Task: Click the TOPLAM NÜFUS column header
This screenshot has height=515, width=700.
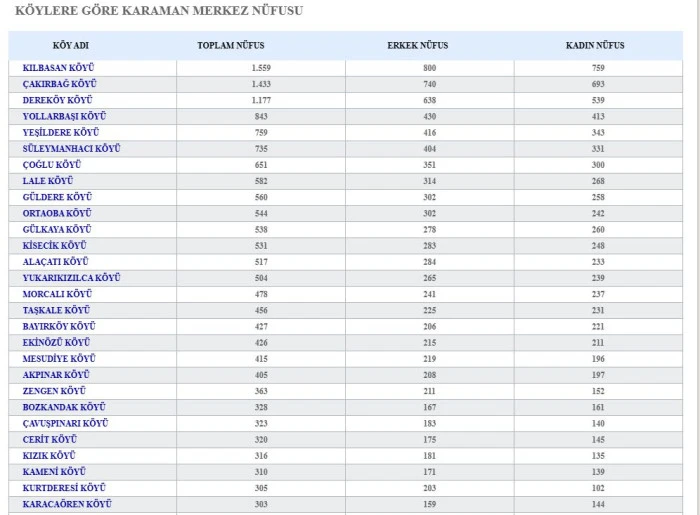Action: coord(231,45)
